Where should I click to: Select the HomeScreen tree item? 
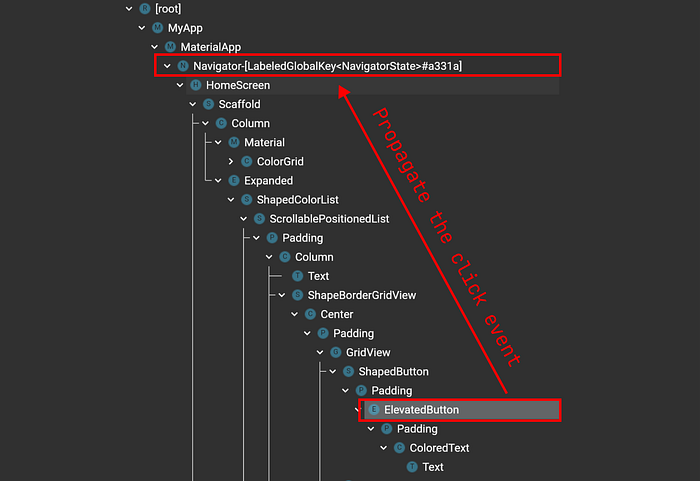(372, 85)
